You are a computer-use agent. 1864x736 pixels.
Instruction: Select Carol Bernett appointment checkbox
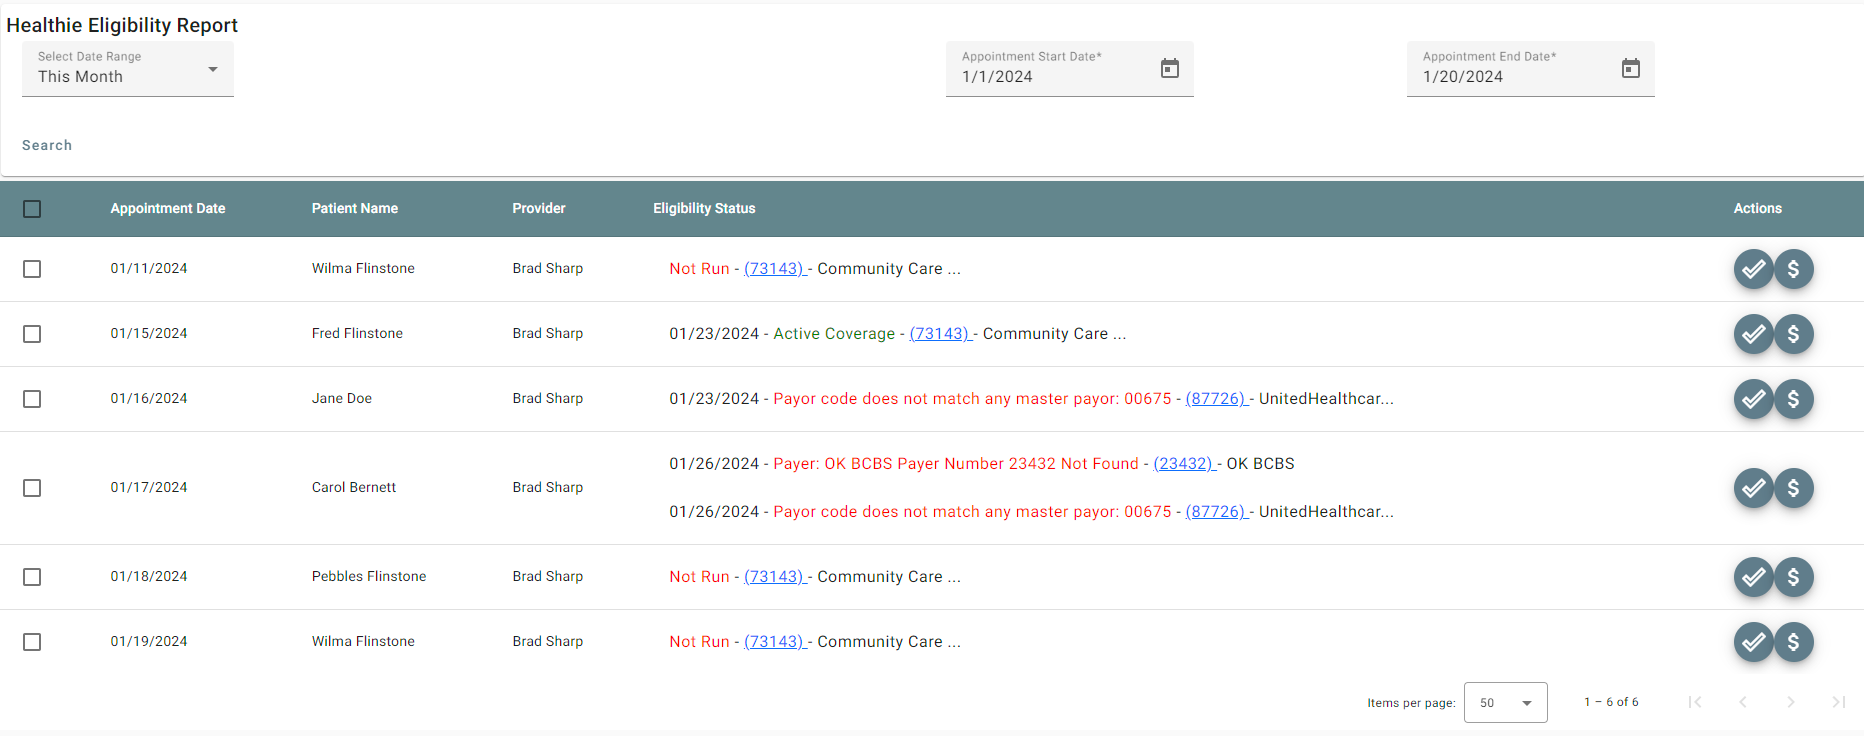[32, 488]
